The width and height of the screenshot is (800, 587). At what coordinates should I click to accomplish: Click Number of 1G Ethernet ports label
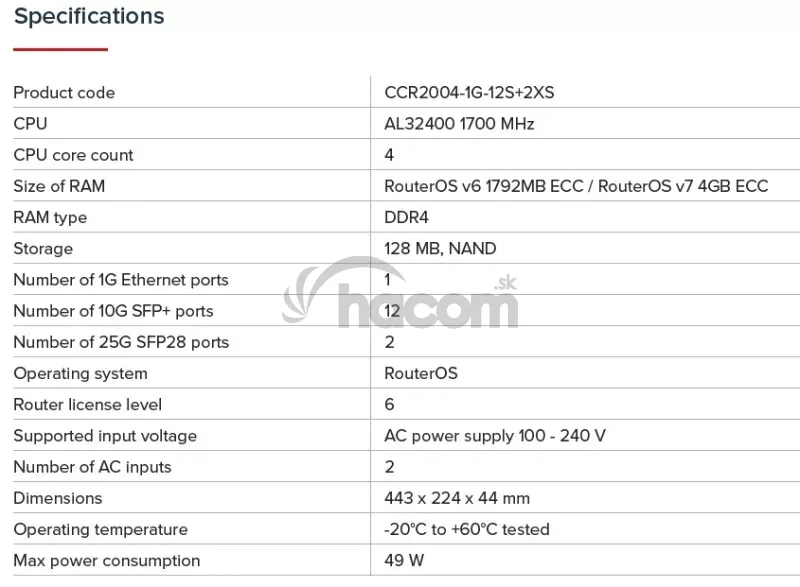(121, 280)
